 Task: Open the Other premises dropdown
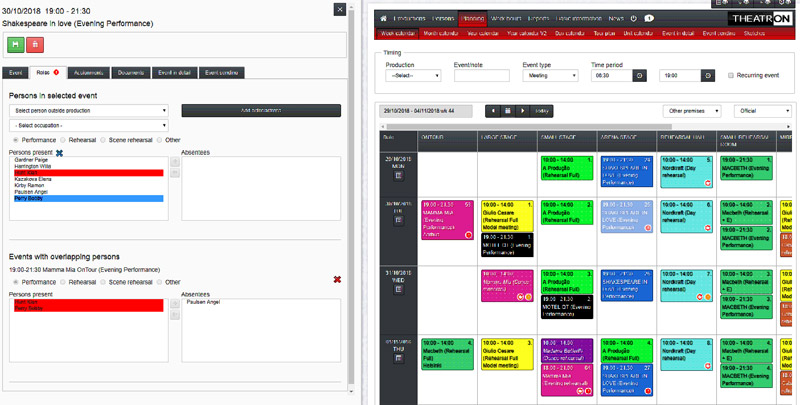click(x=692, y=110)
